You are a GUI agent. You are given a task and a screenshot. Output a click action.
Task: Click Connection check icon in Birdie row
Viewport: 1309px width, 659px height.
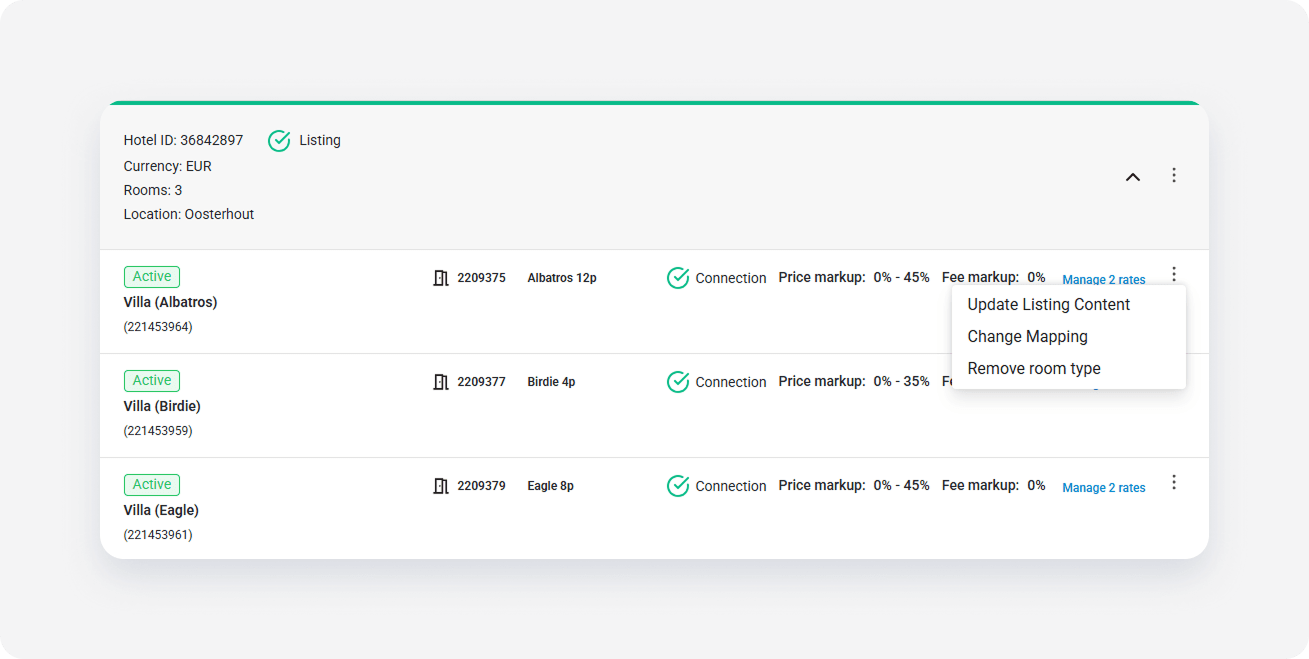(x=678, y=382)
